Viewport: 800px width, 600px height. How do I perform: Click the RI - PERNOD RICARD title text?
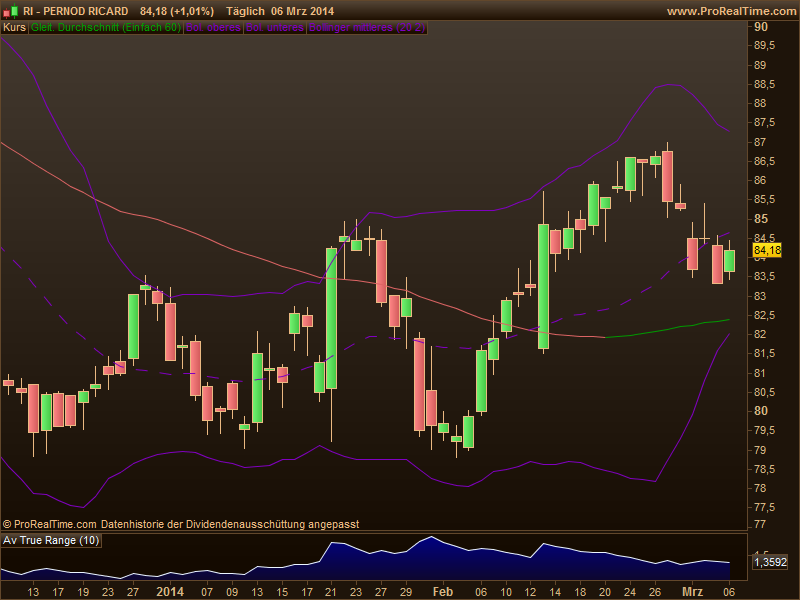(76, 11)
